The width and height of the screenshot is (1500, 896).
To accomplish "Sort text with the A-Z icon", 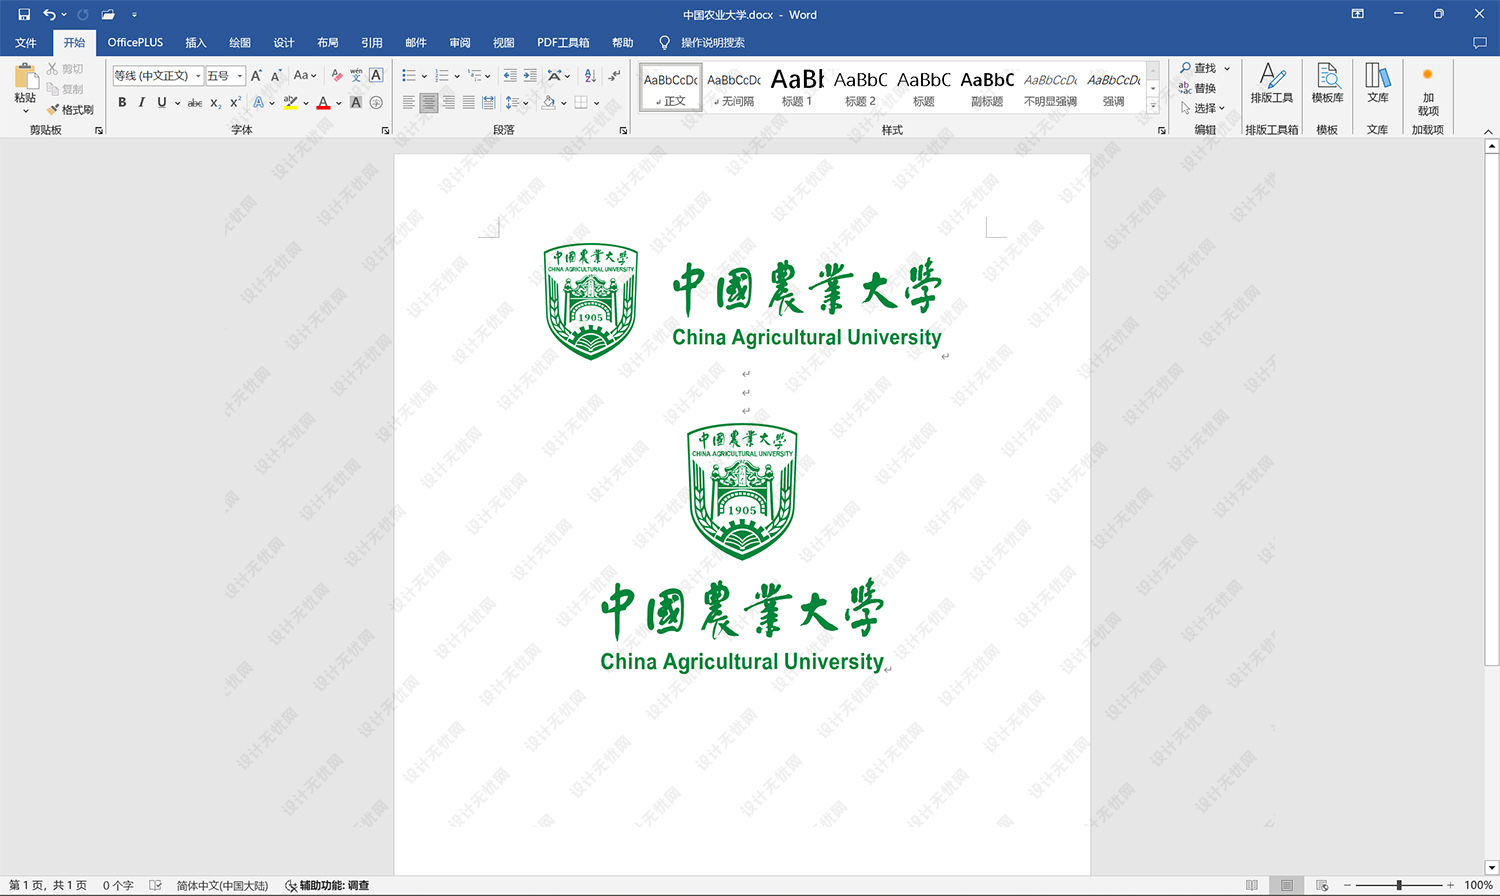I will tap(590, 76).
